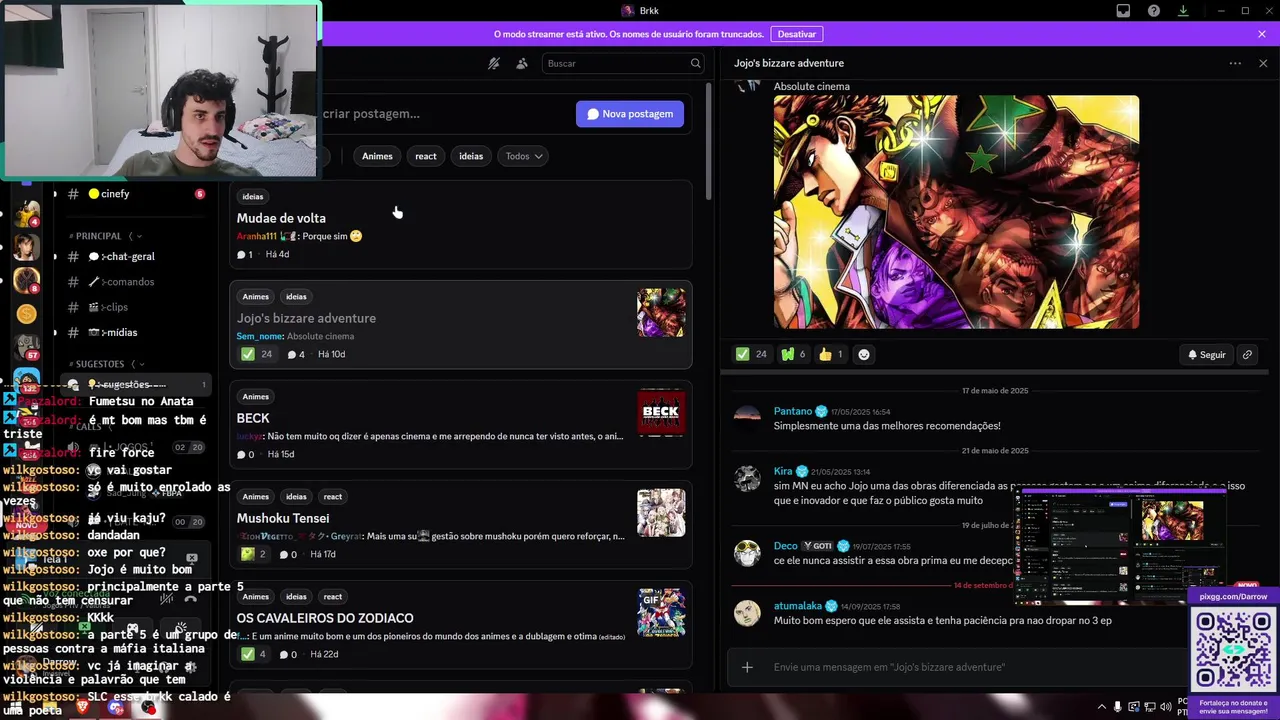Click the Nova postagem button
1280x720 pixels.
pos(630,114)
